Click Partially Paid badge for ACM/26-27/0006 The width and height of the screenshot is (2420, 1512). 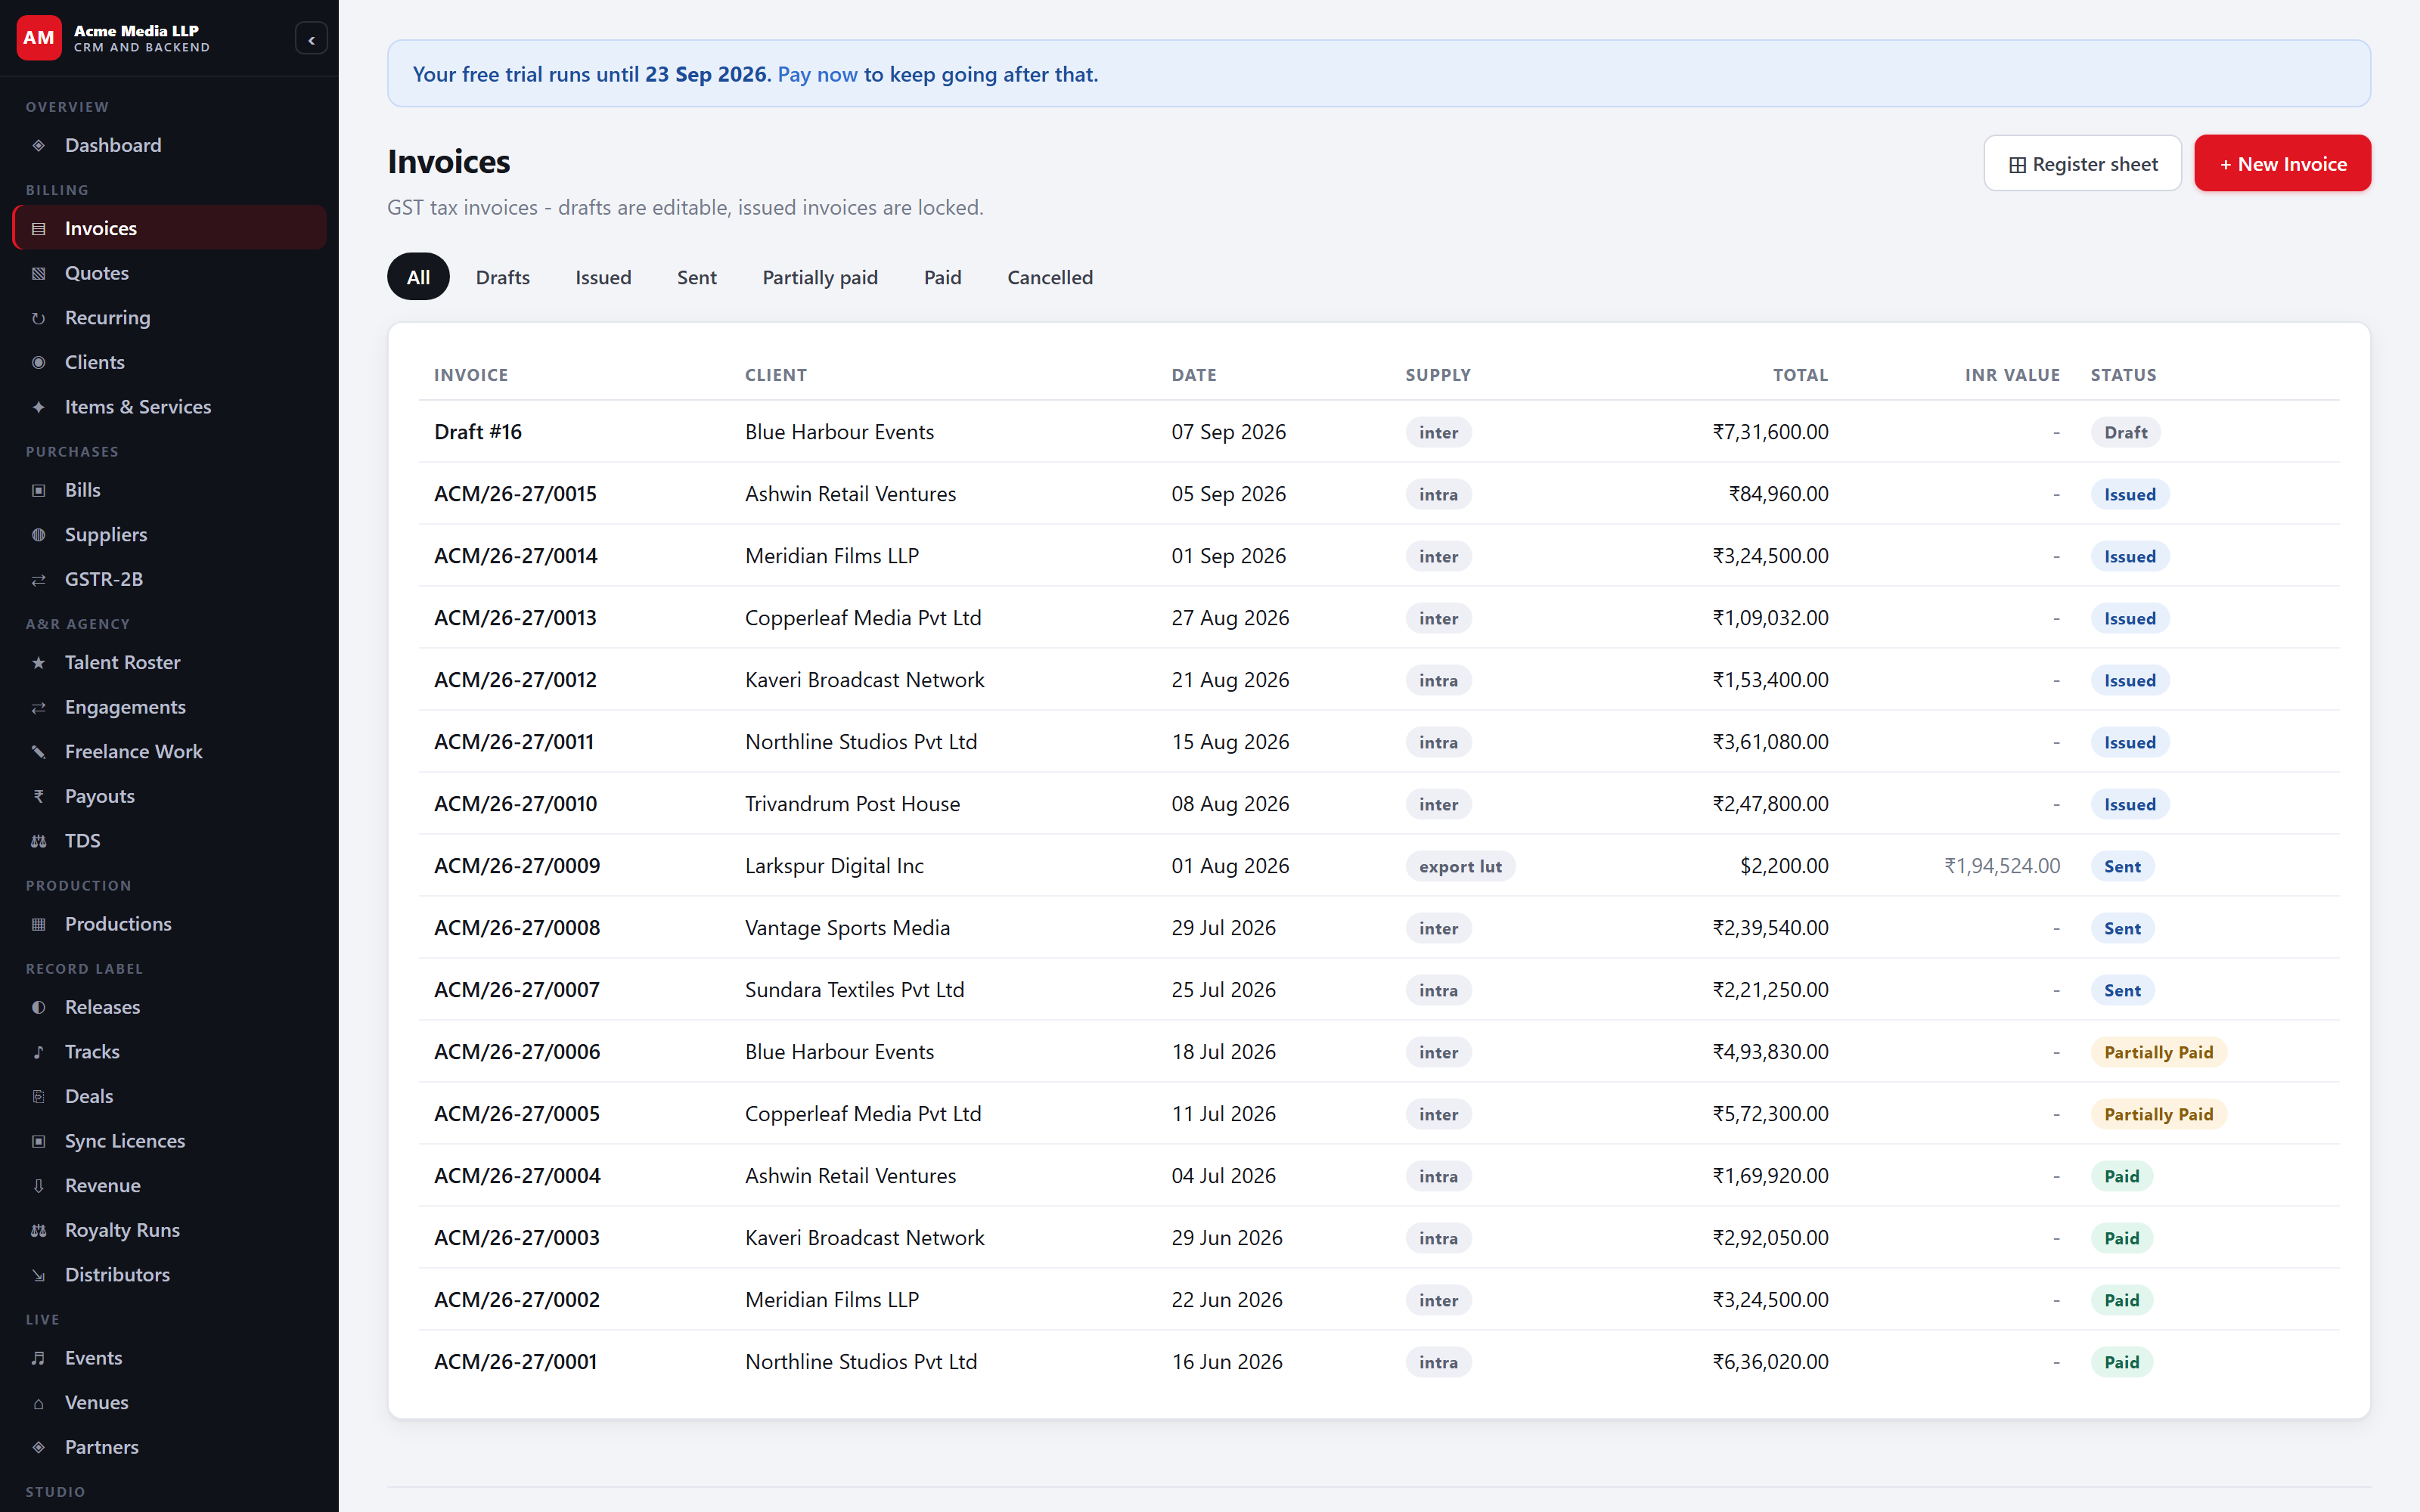pos(2158,1052)
